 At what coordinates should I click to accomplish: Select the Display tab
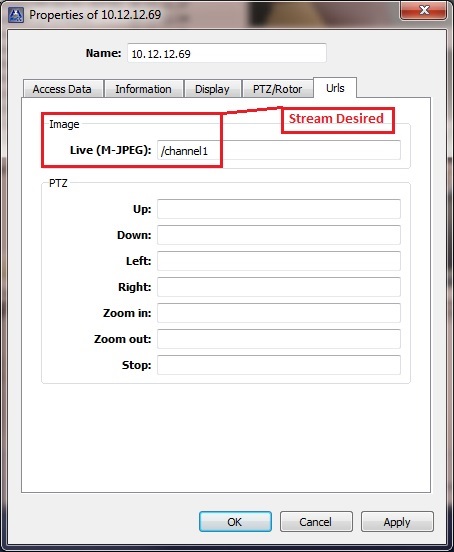(x=213, y=89)
